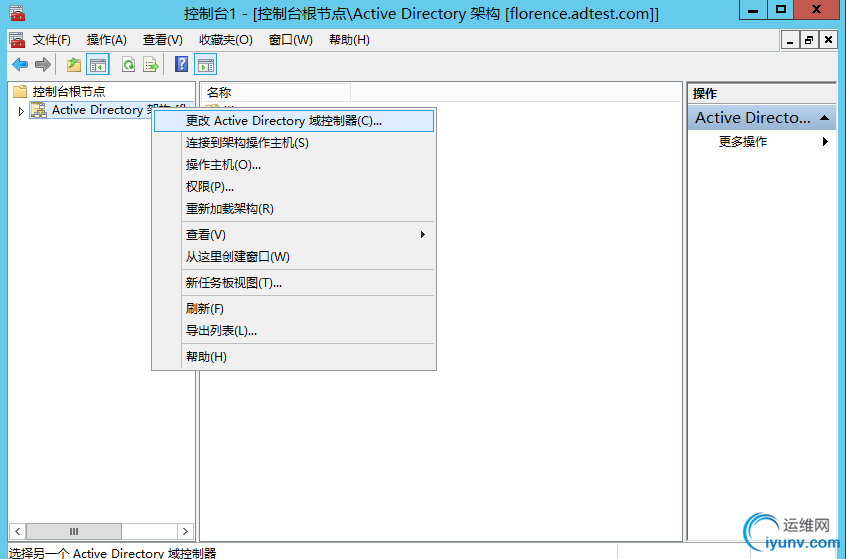Select the 控制台根节点 tree item
Image resolution: width=846 pixels, height=559 pixels.
(x=69, y=92)
